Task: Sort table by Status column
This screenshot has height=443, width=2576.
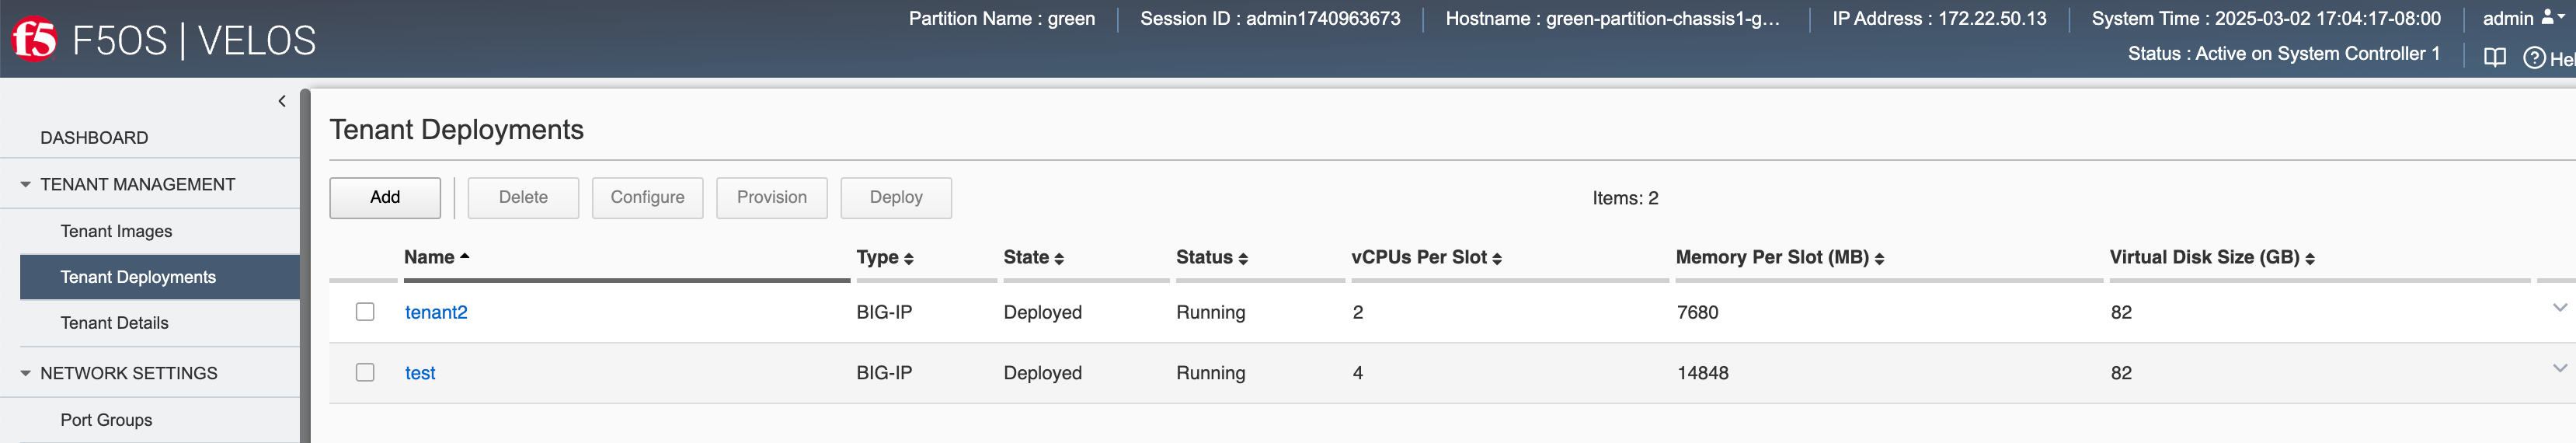Action: [x=1211, y=258]
